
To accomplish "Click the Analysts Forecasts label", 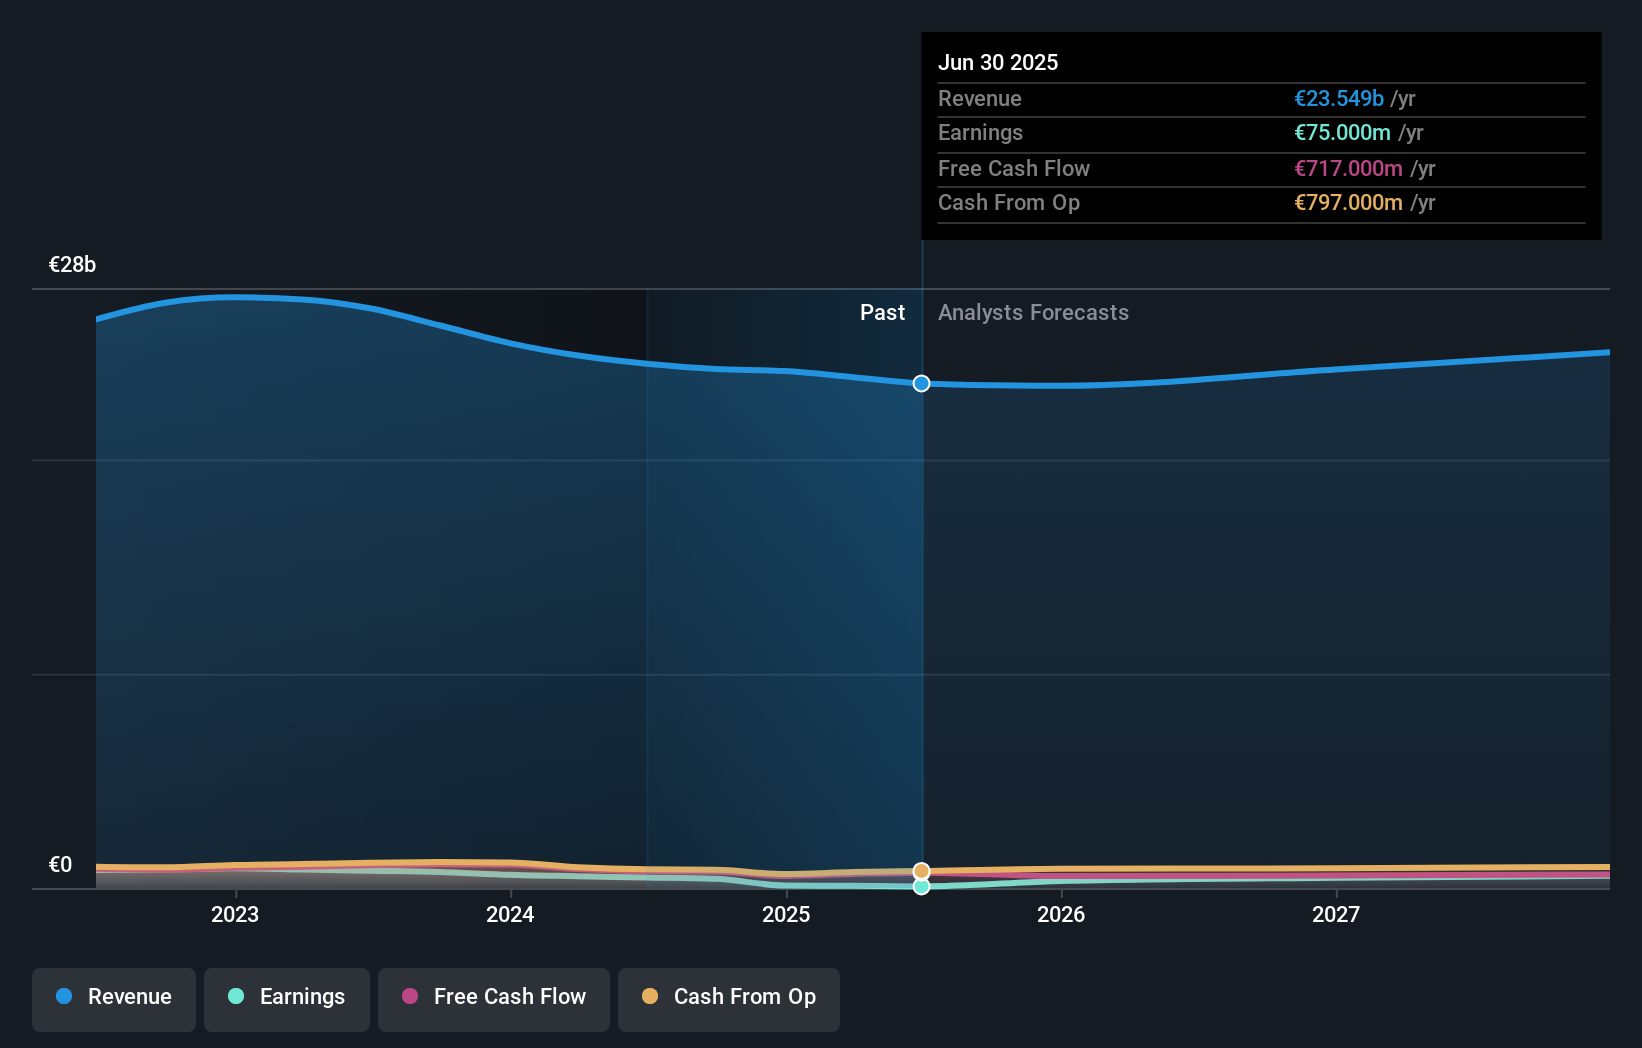I will pos(1033,312).
